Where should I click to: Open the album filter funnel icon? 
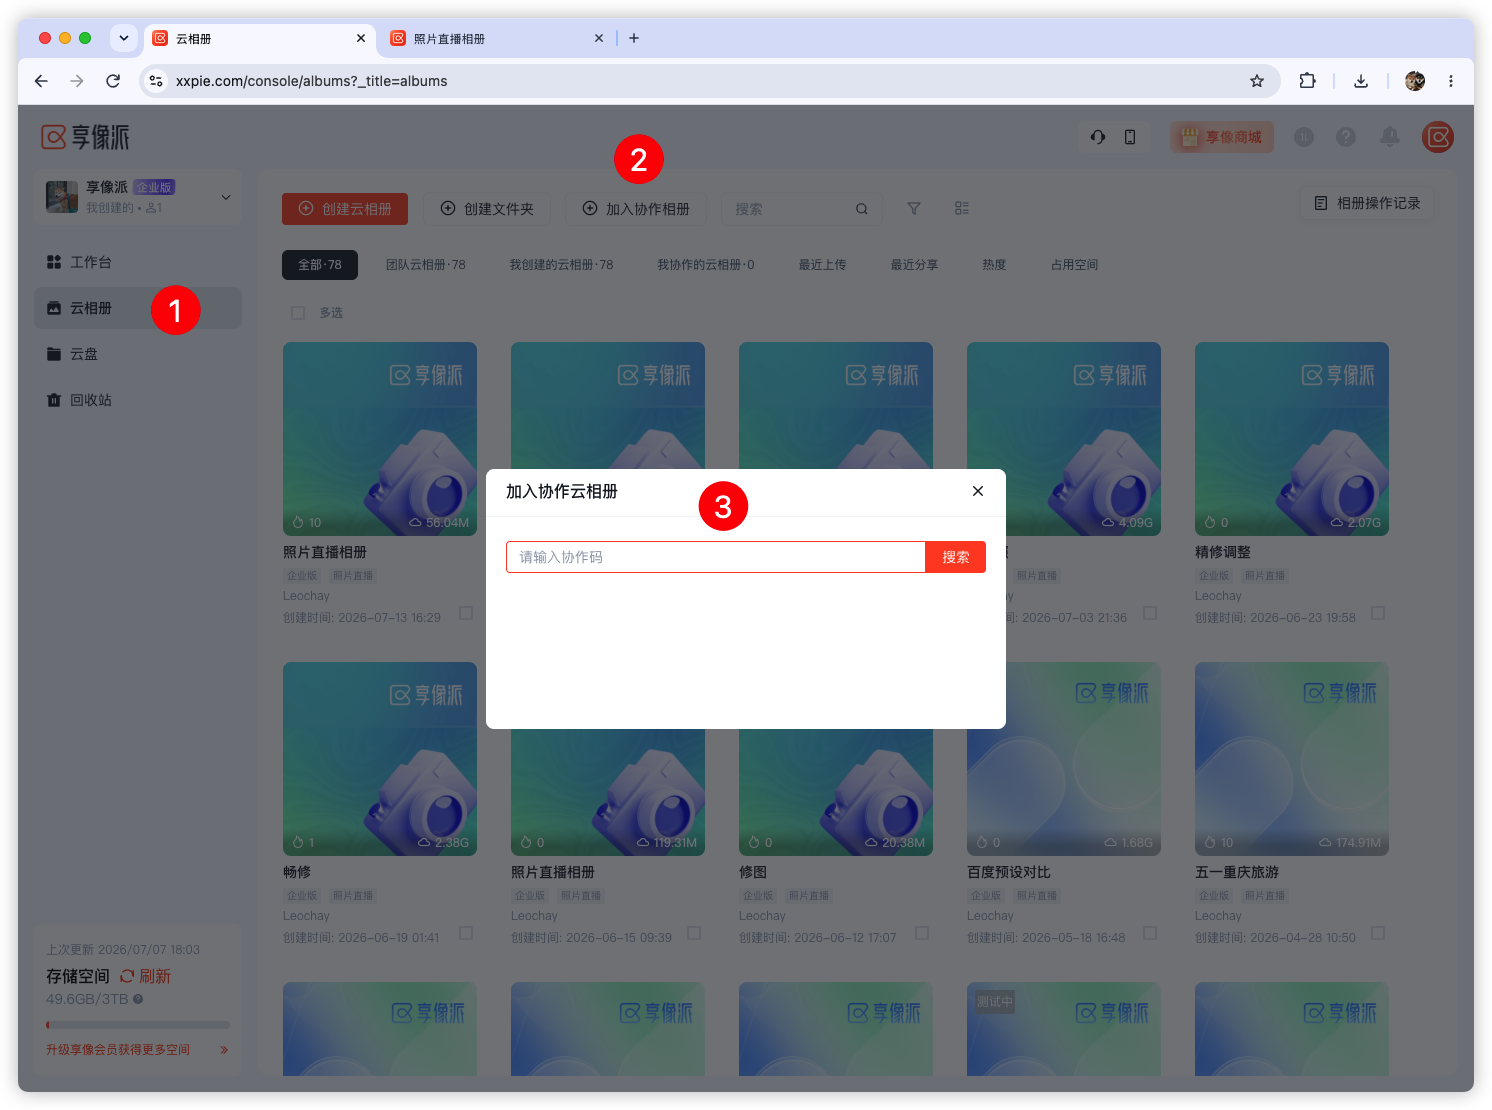tap(914, 208)
